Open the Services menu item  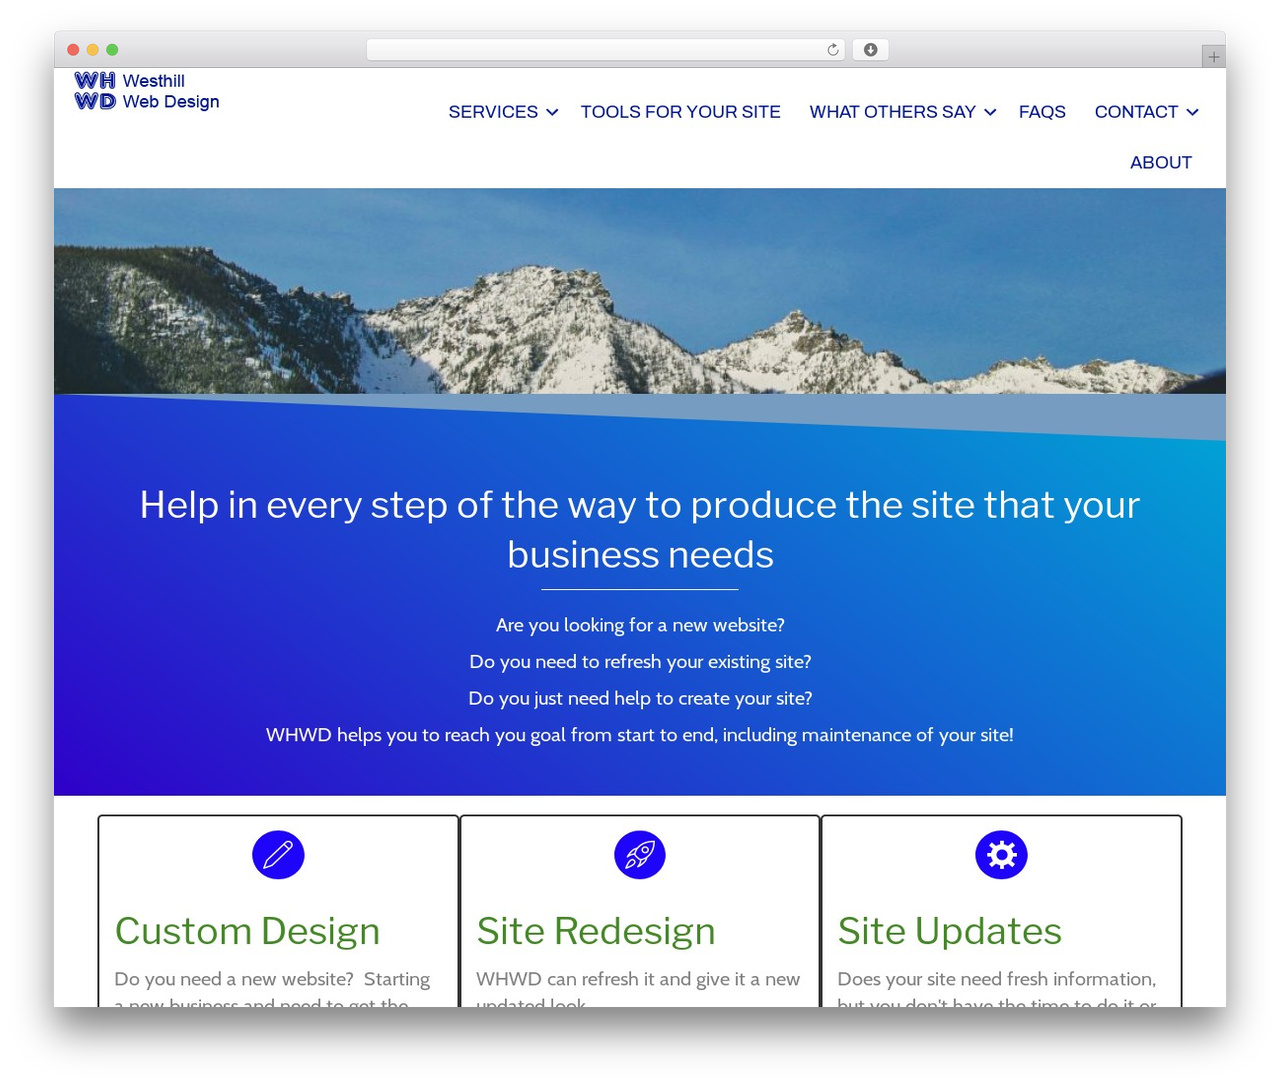point(493,112)
